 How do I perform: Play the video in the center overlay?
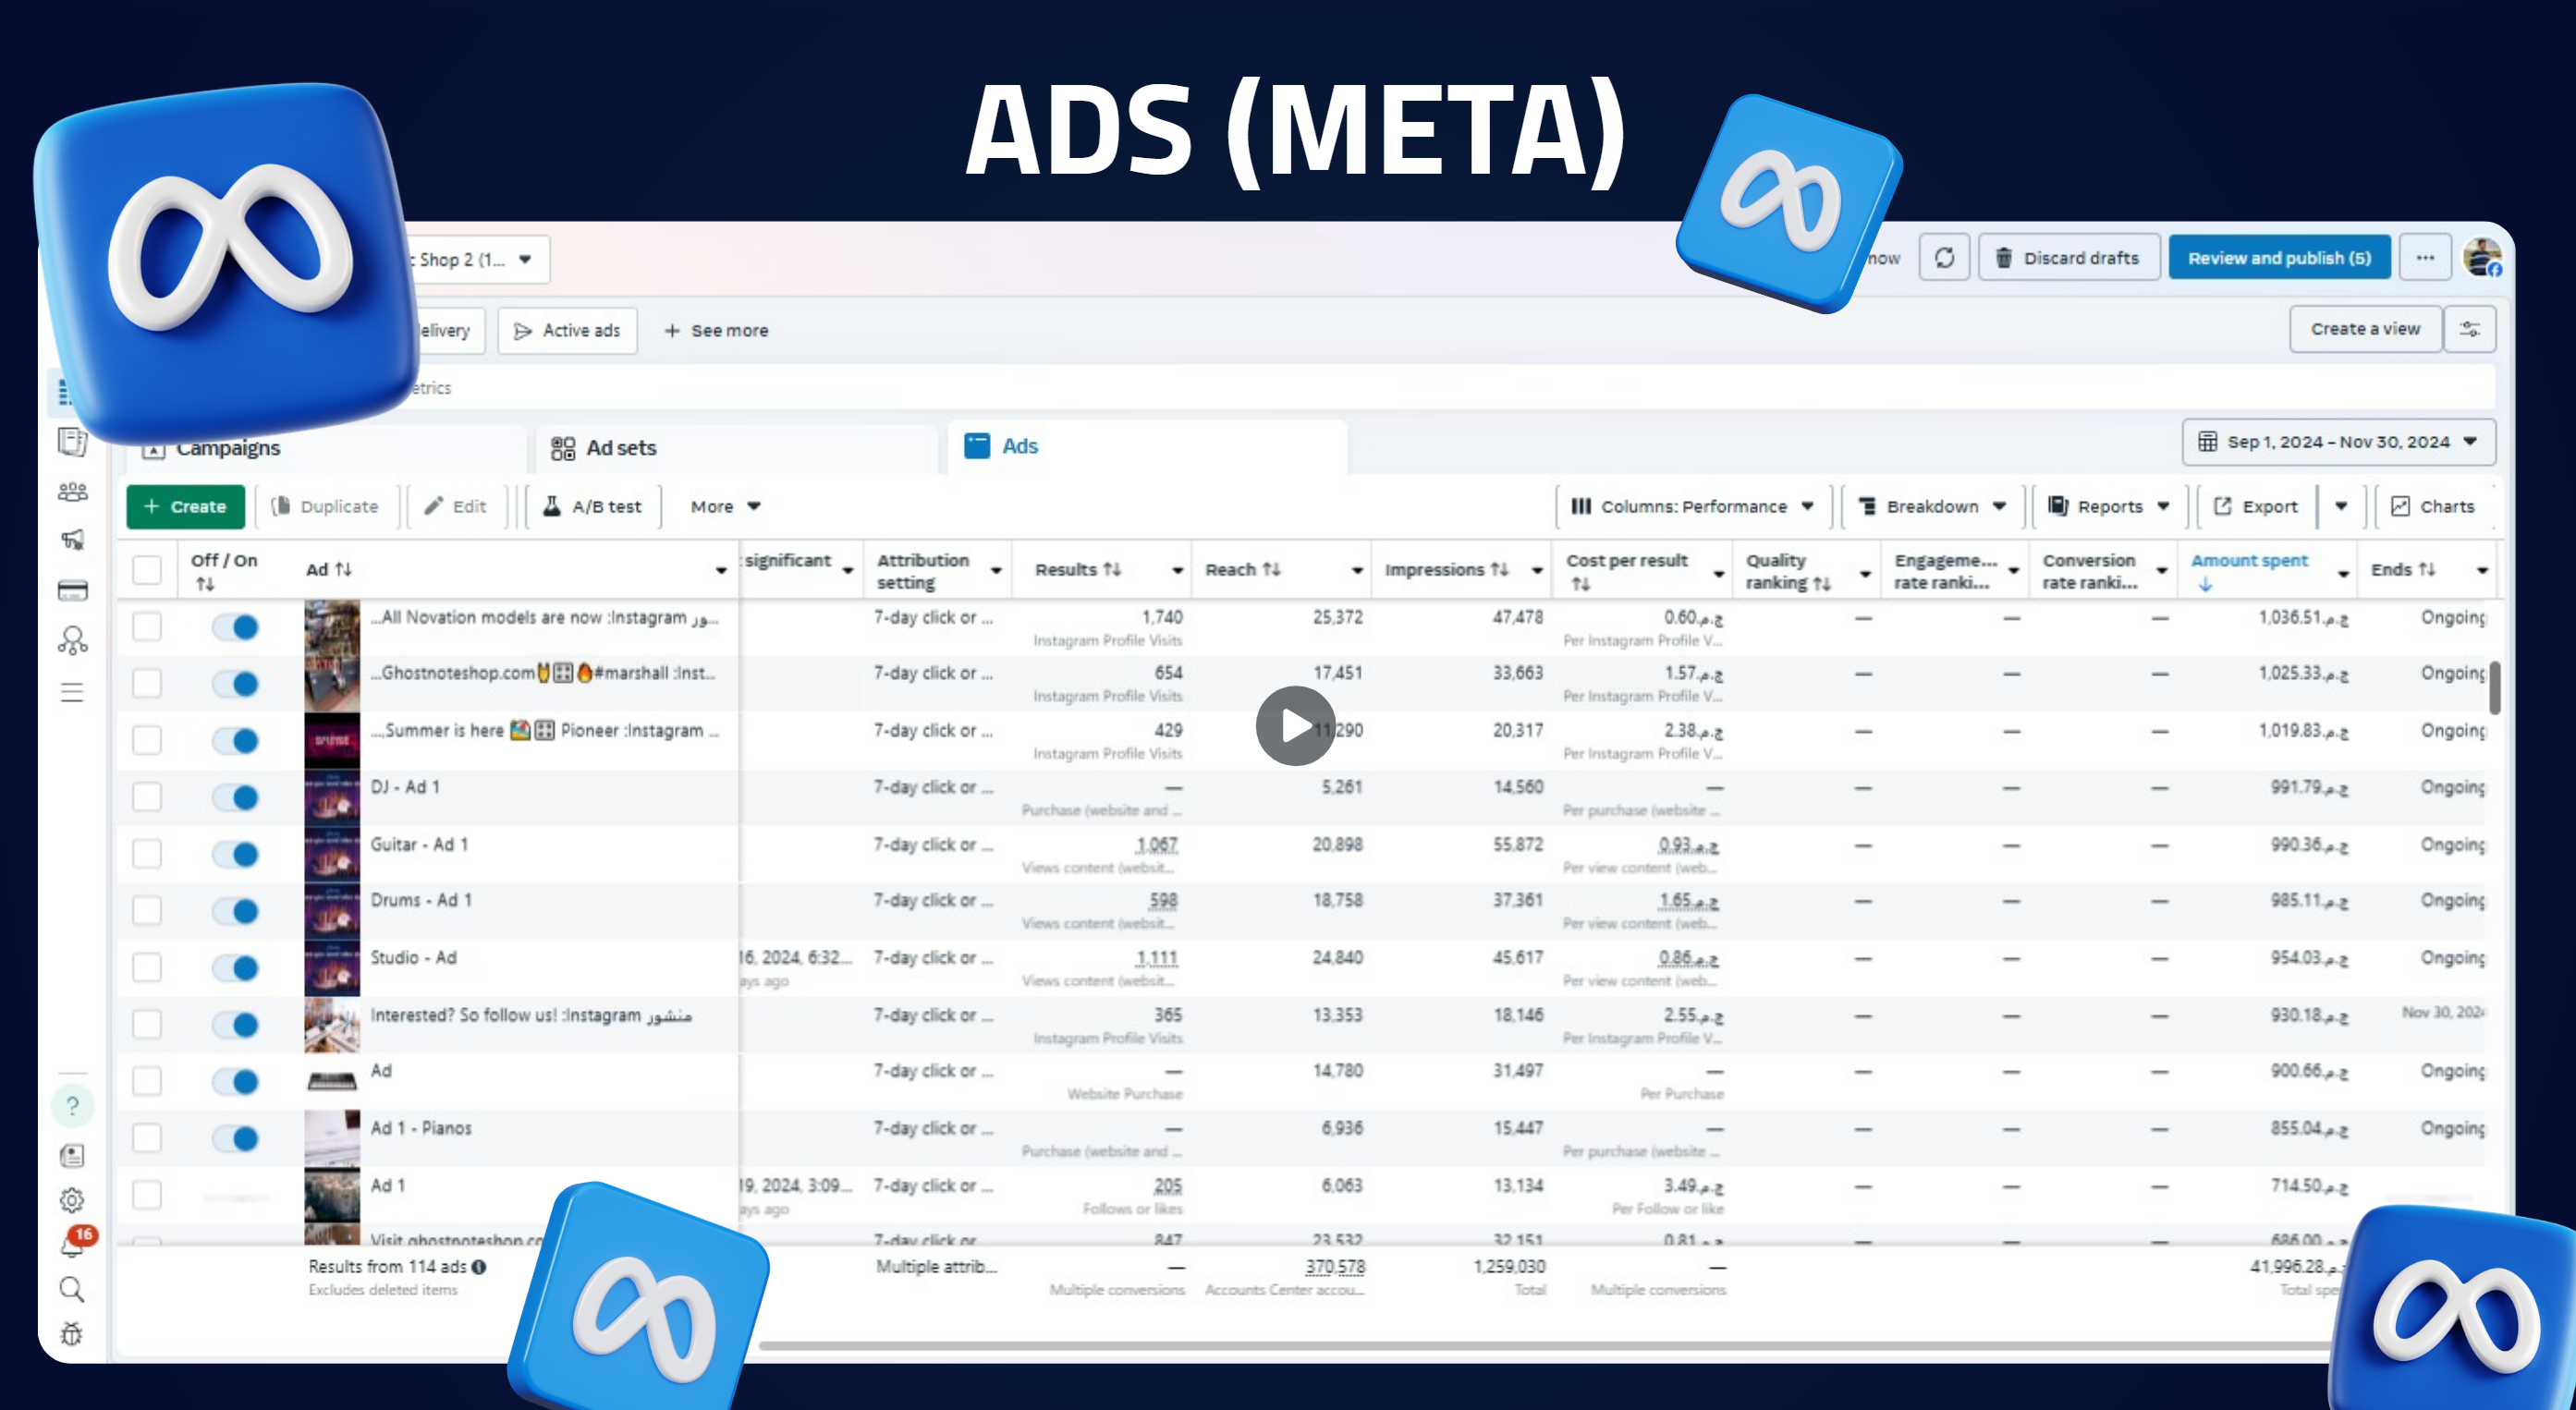[x=1295, y=727]
